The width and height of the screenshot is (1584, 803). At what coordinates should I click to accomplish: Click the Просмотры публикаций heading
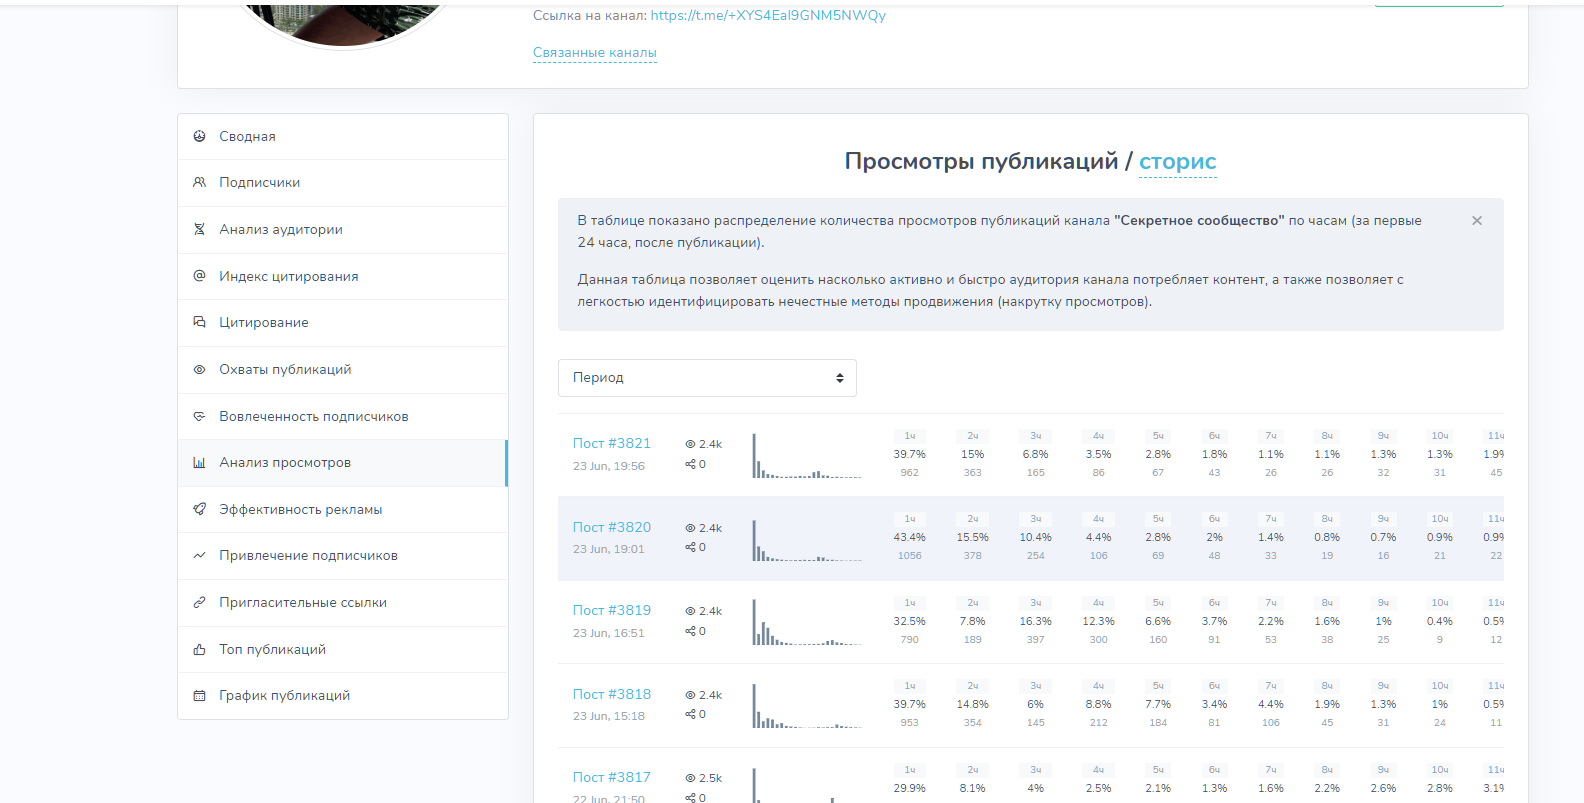[x=981, y=161]
